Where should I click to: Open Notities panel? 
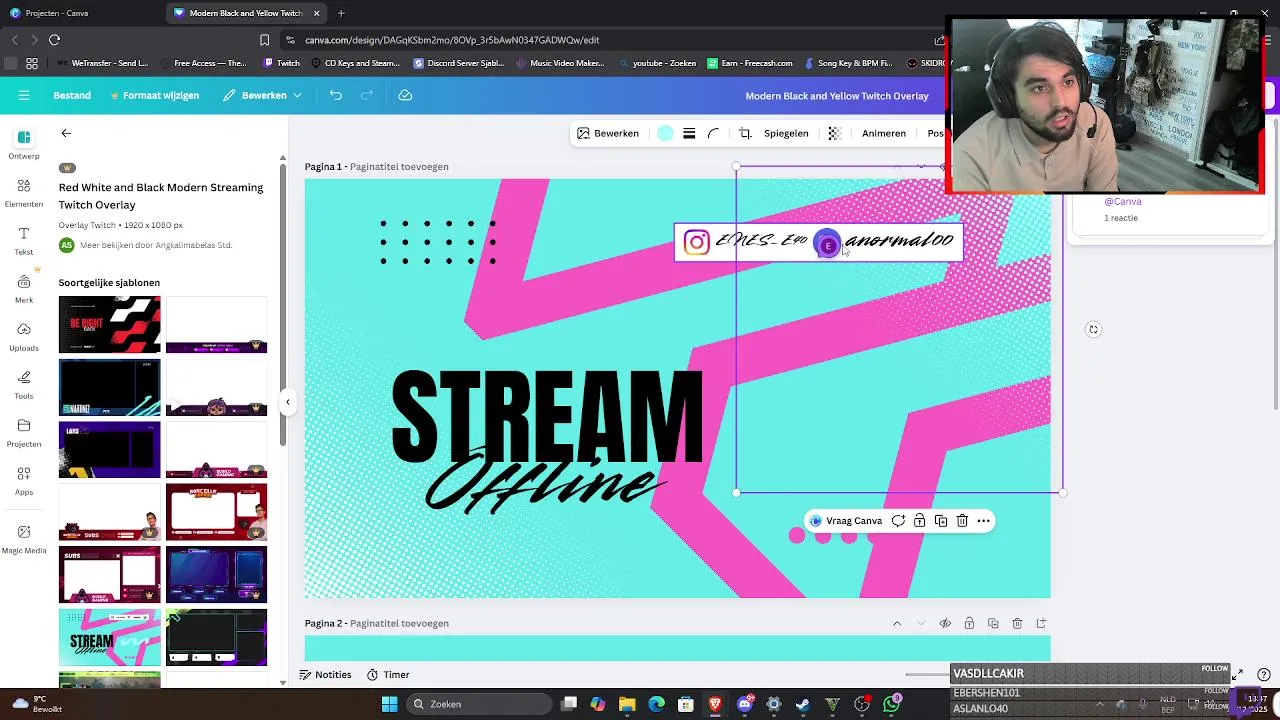(326, 675)
